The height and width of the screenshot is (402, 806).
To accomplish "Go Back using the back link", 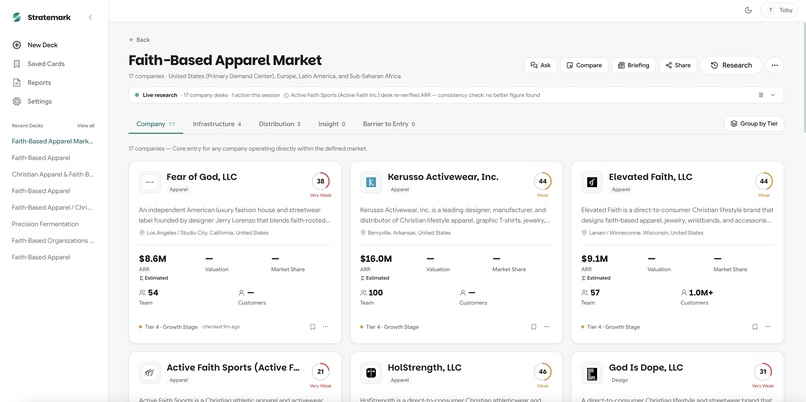I will click(139, 40).
